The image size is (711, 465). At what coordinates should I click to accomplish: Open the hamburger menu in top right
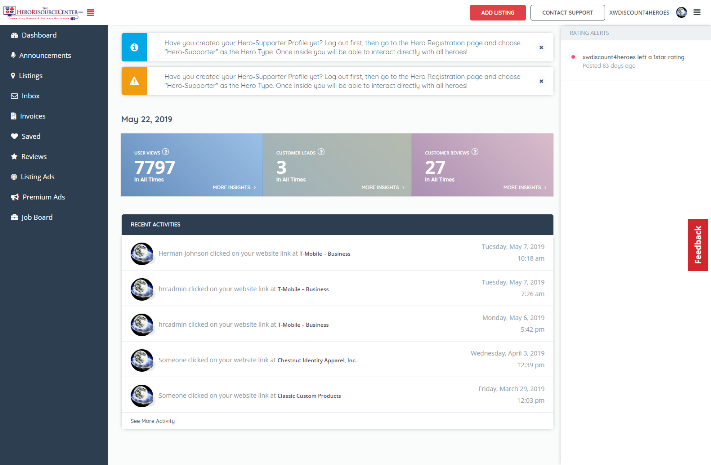tap(697, 12)
